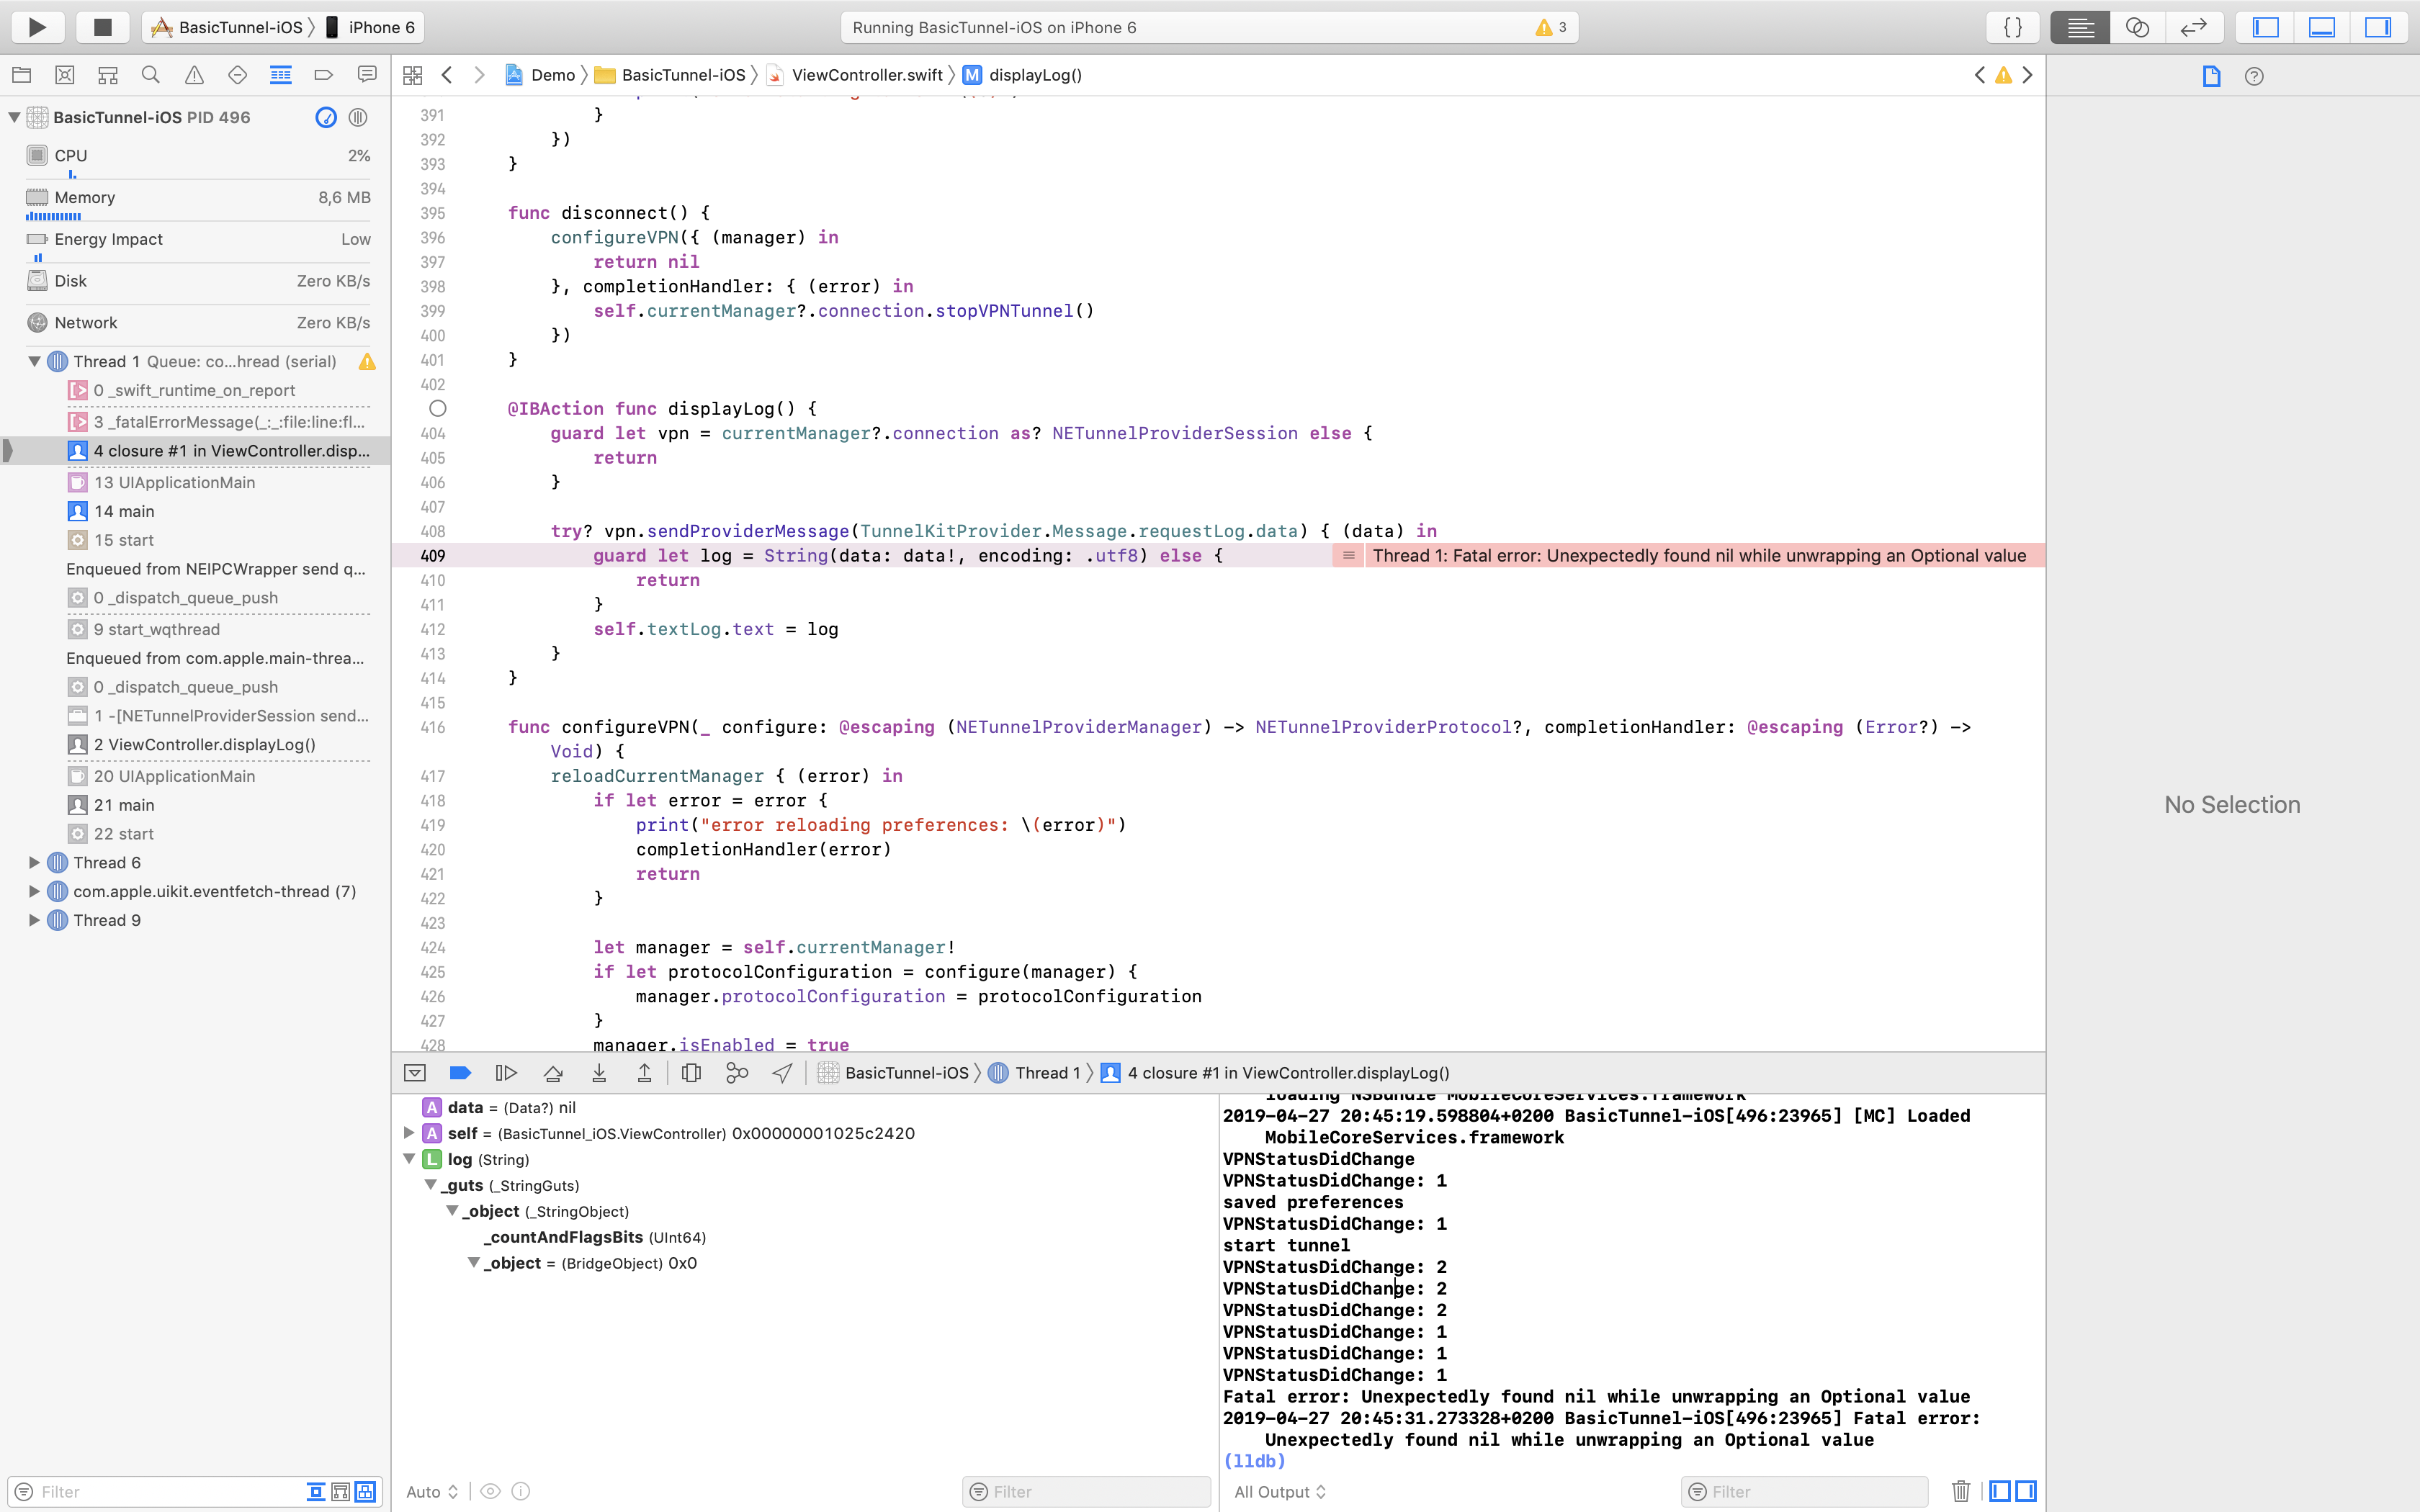Clear the console with trash icon

[x=1960, y=1491]
